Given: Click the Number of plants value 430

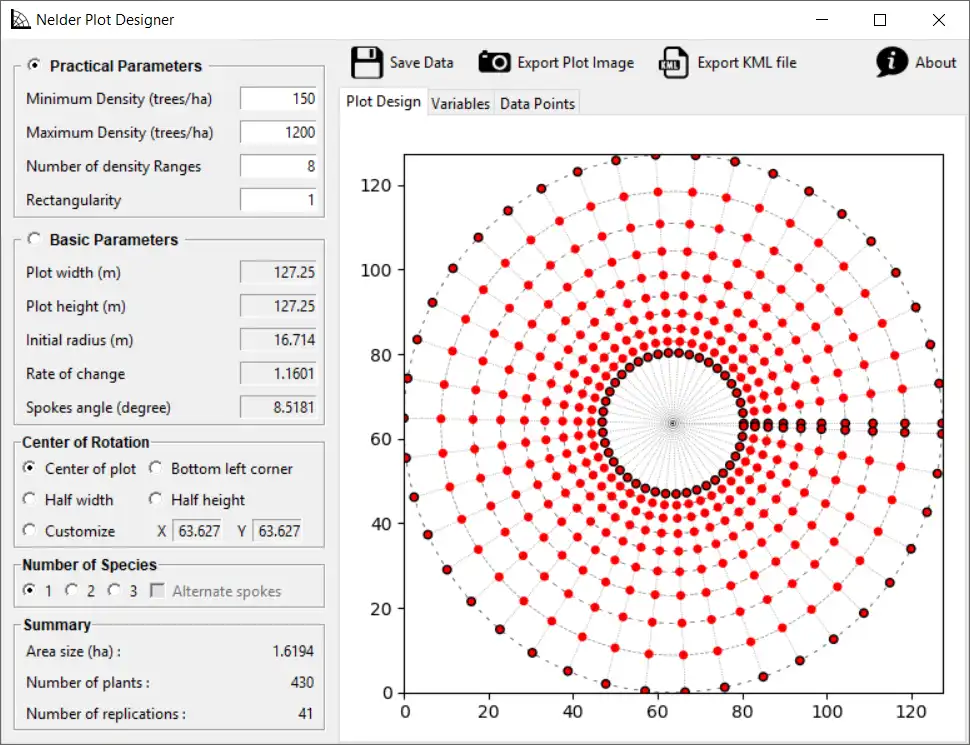Looking at the screenshot, I should 303,682.
